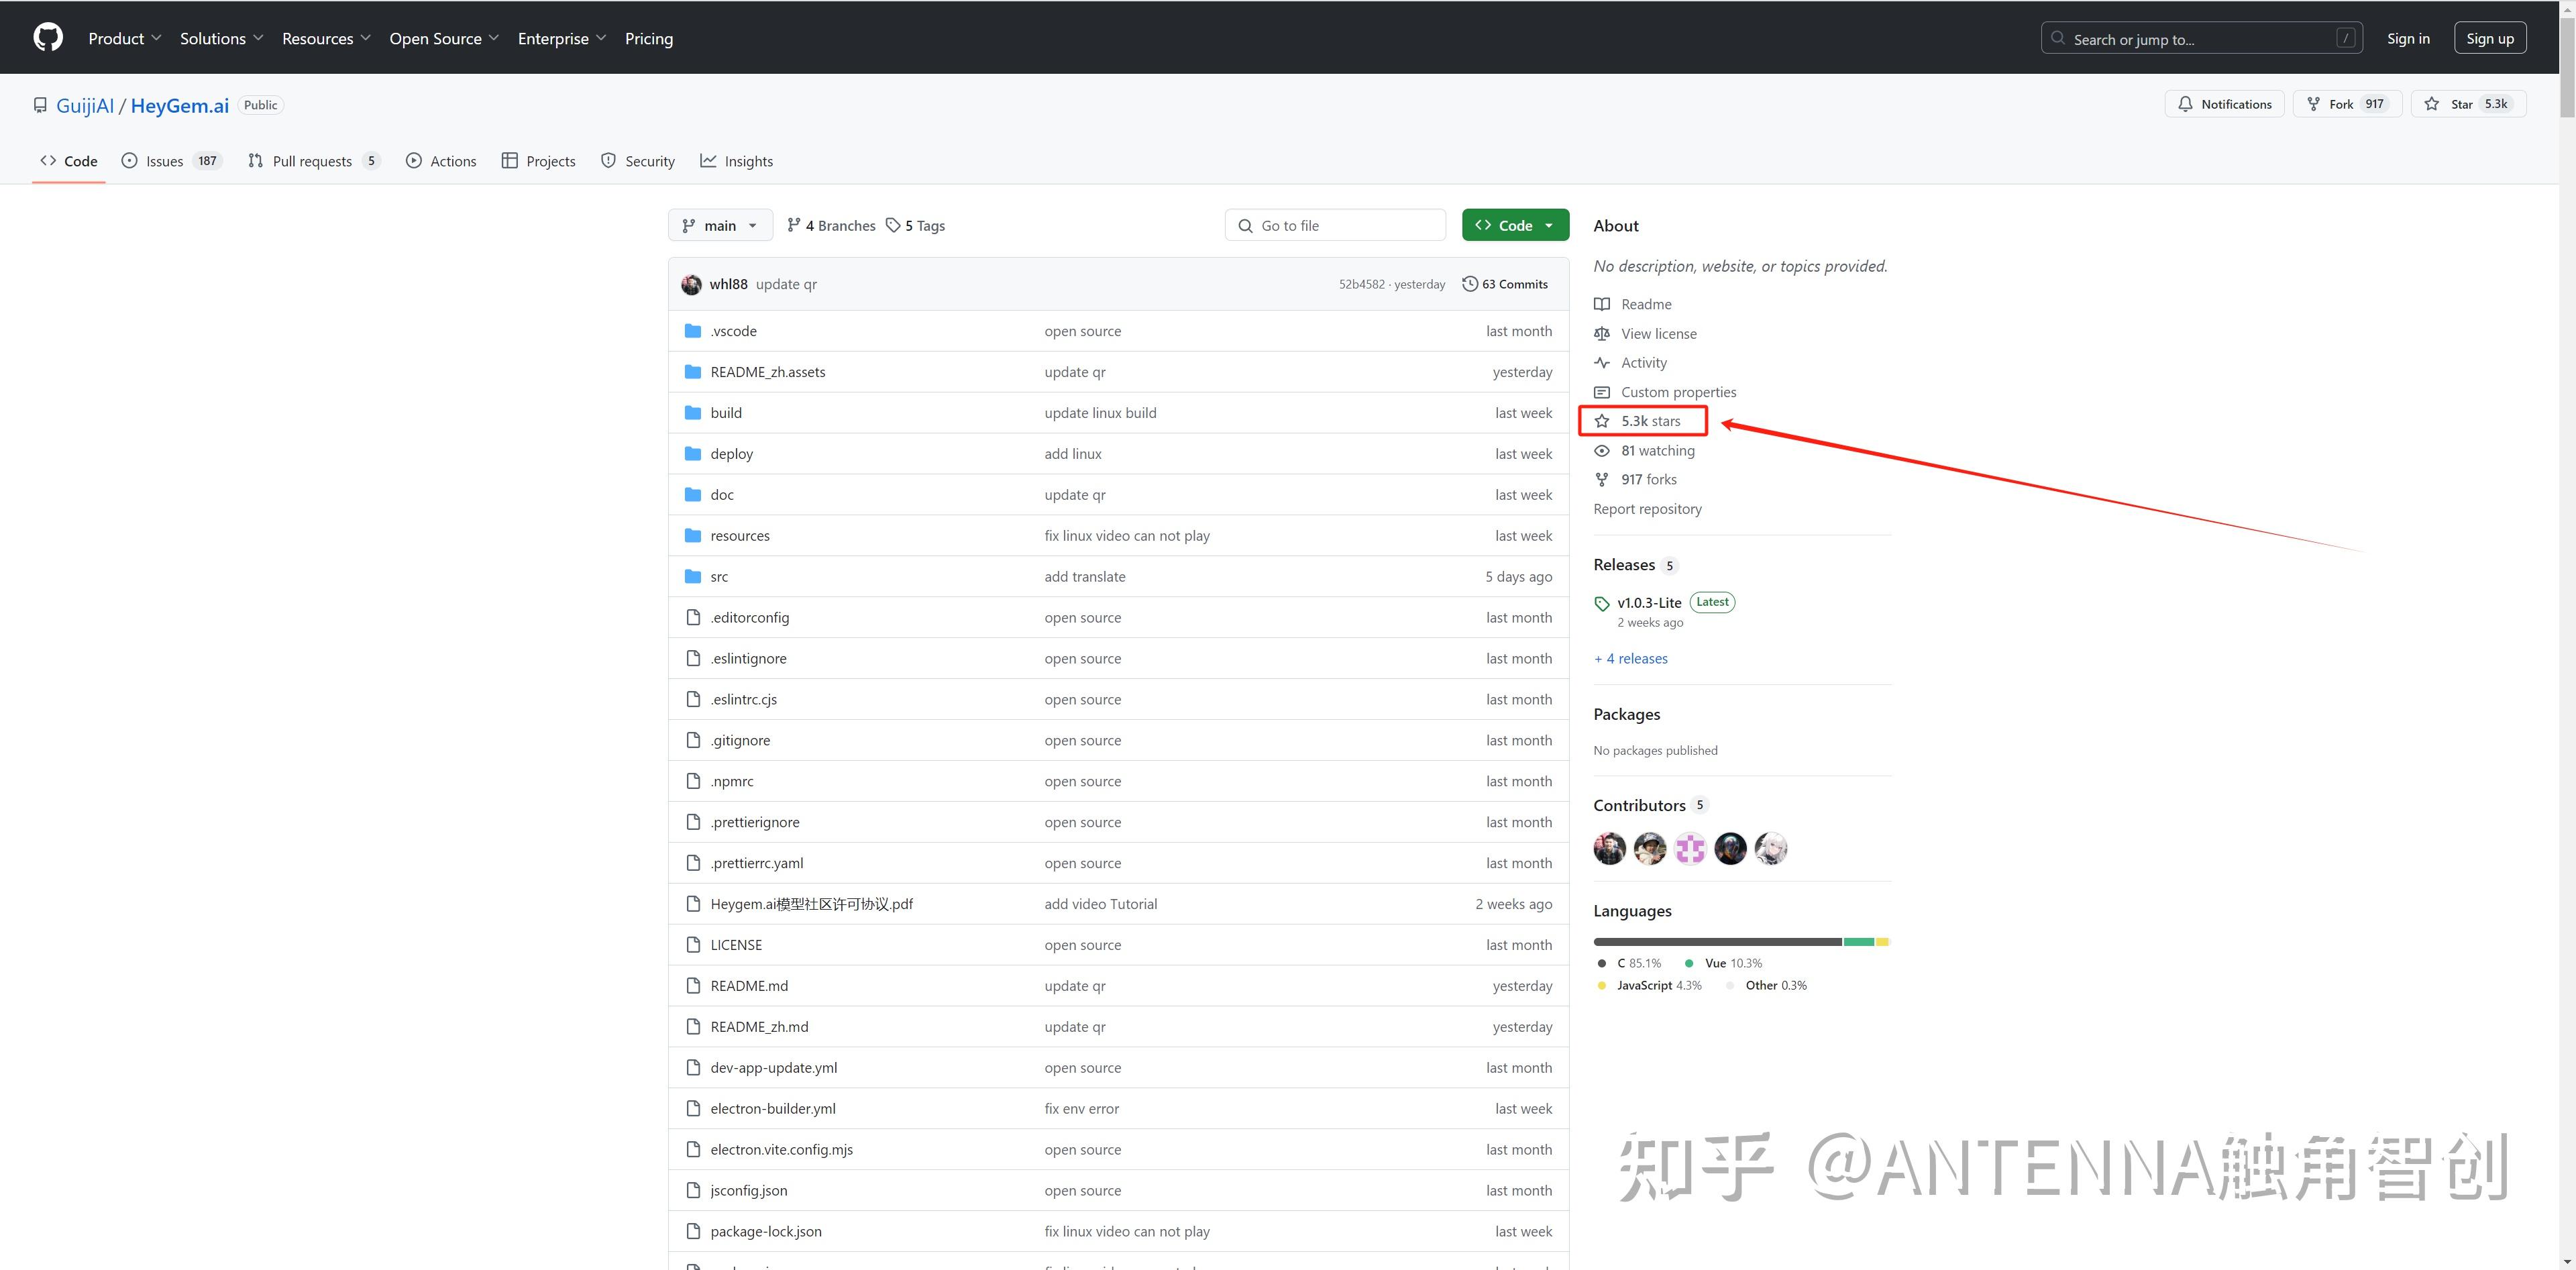2576x1270 pixels.
Task: Click the Go to file search box
Action: pyautogui.click(x=1334, y=224)
